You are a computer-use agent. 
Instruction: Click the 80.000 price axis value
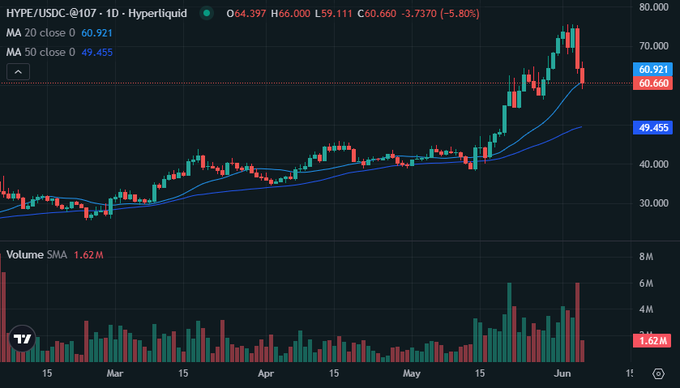(x=654, y=7)
